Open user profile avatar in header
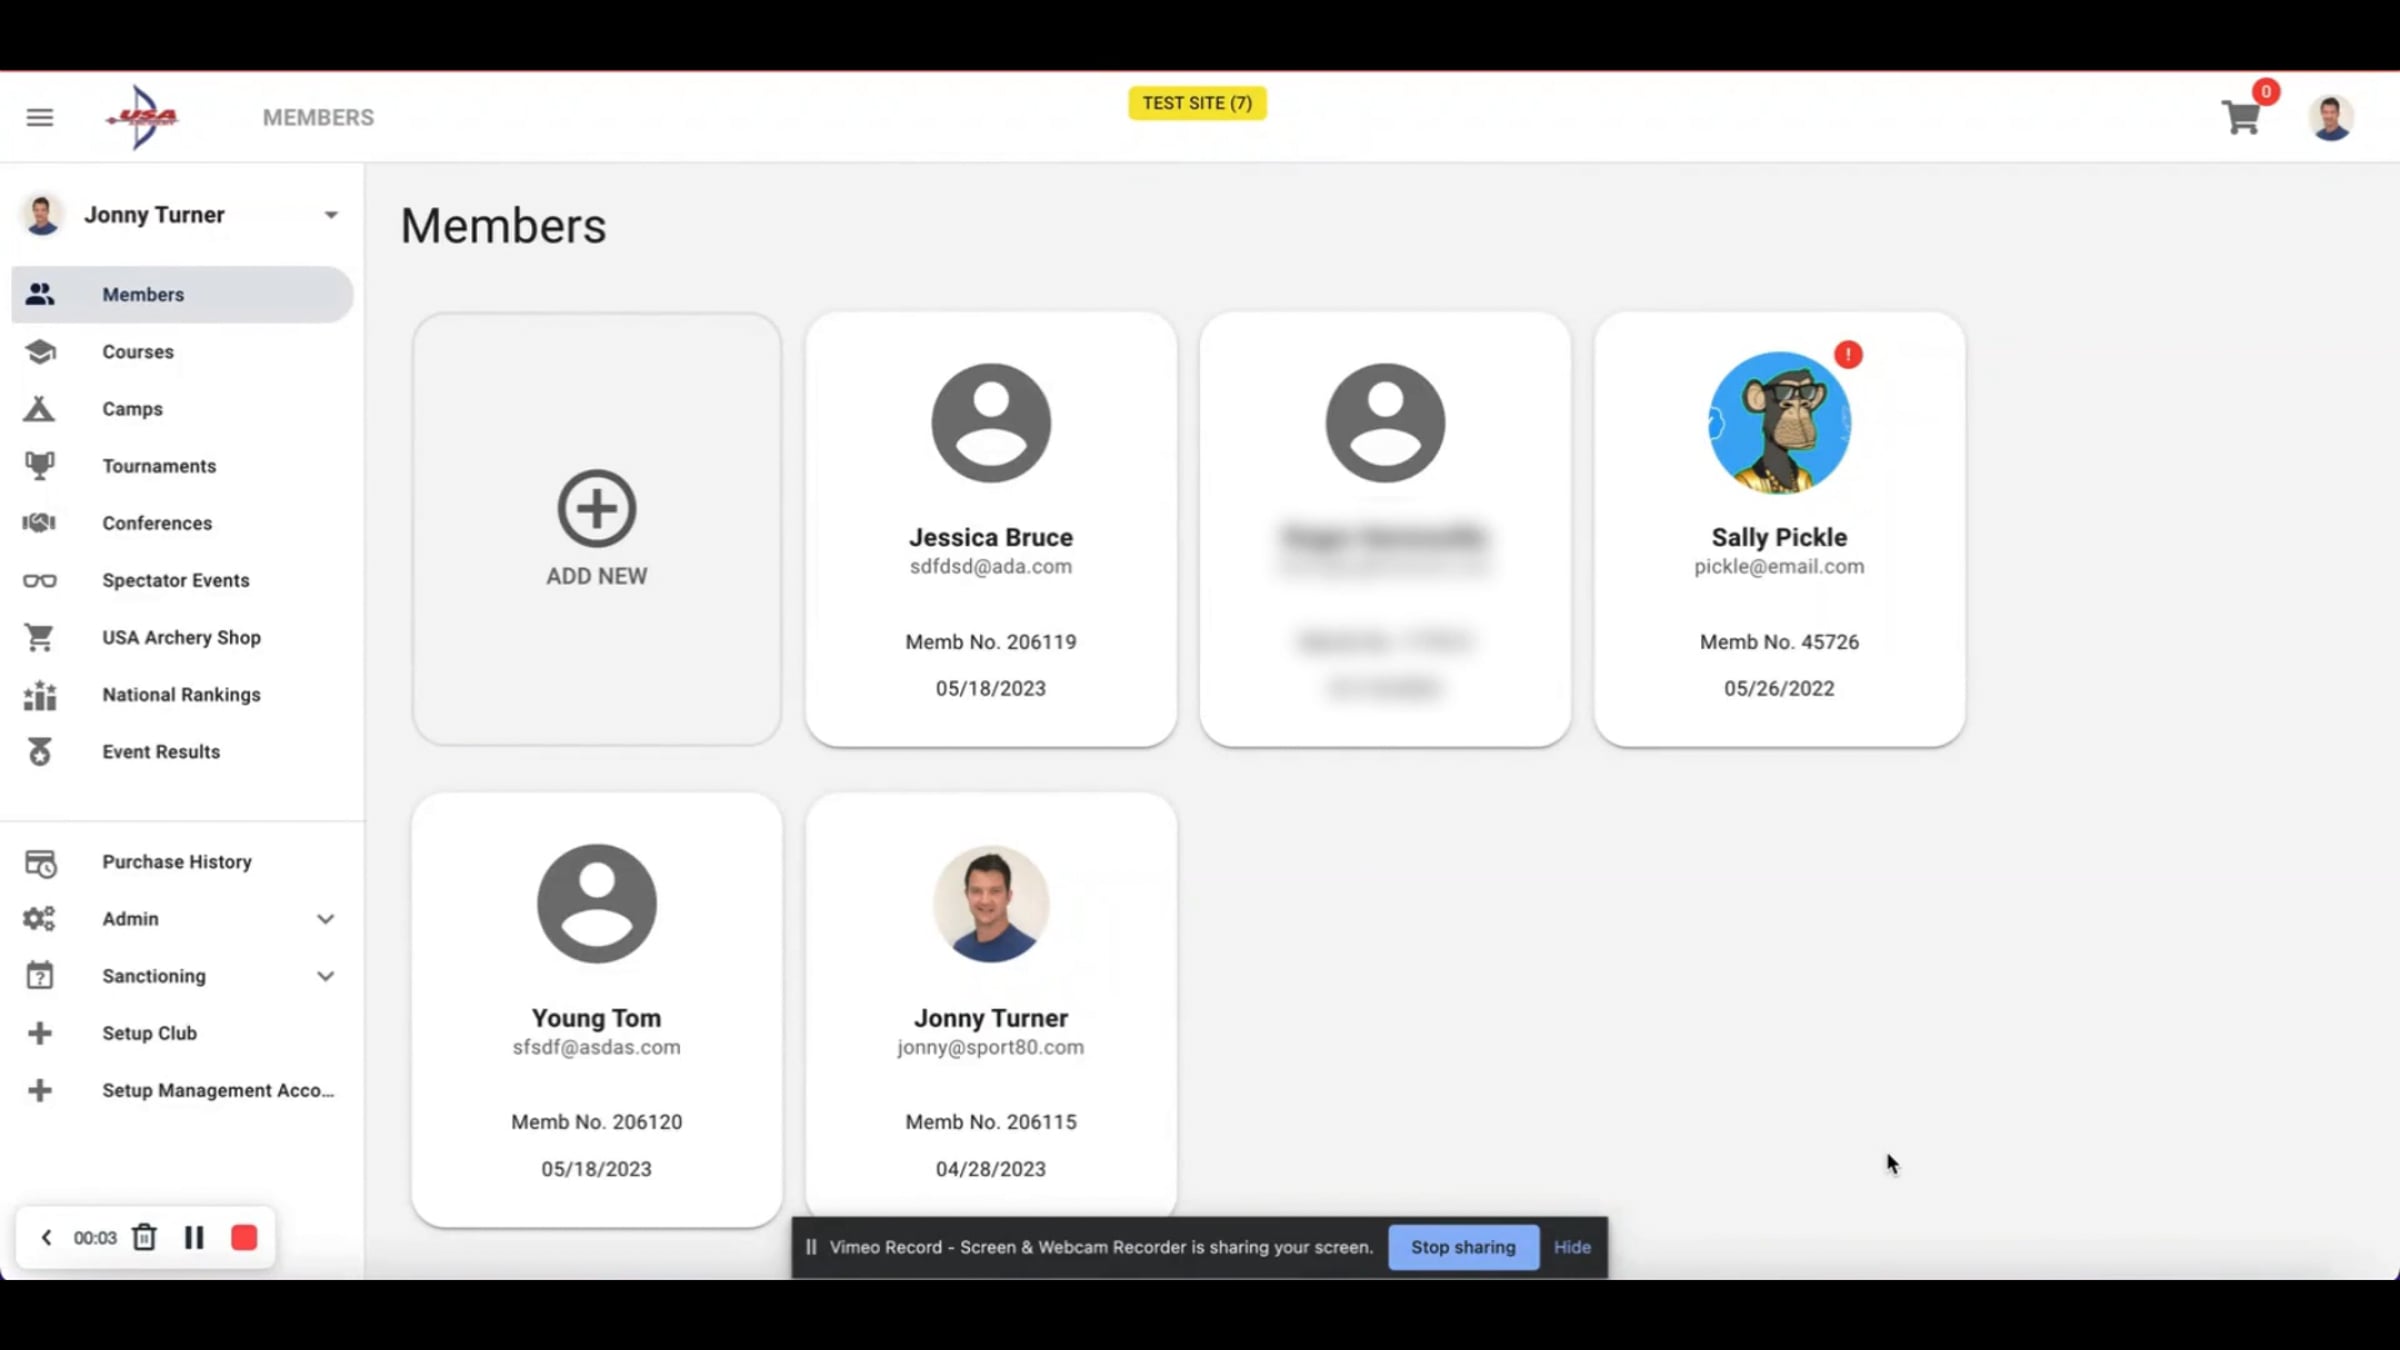Image resolution: width=2400 pixels, height=1350 pixels. [2330, 118]
